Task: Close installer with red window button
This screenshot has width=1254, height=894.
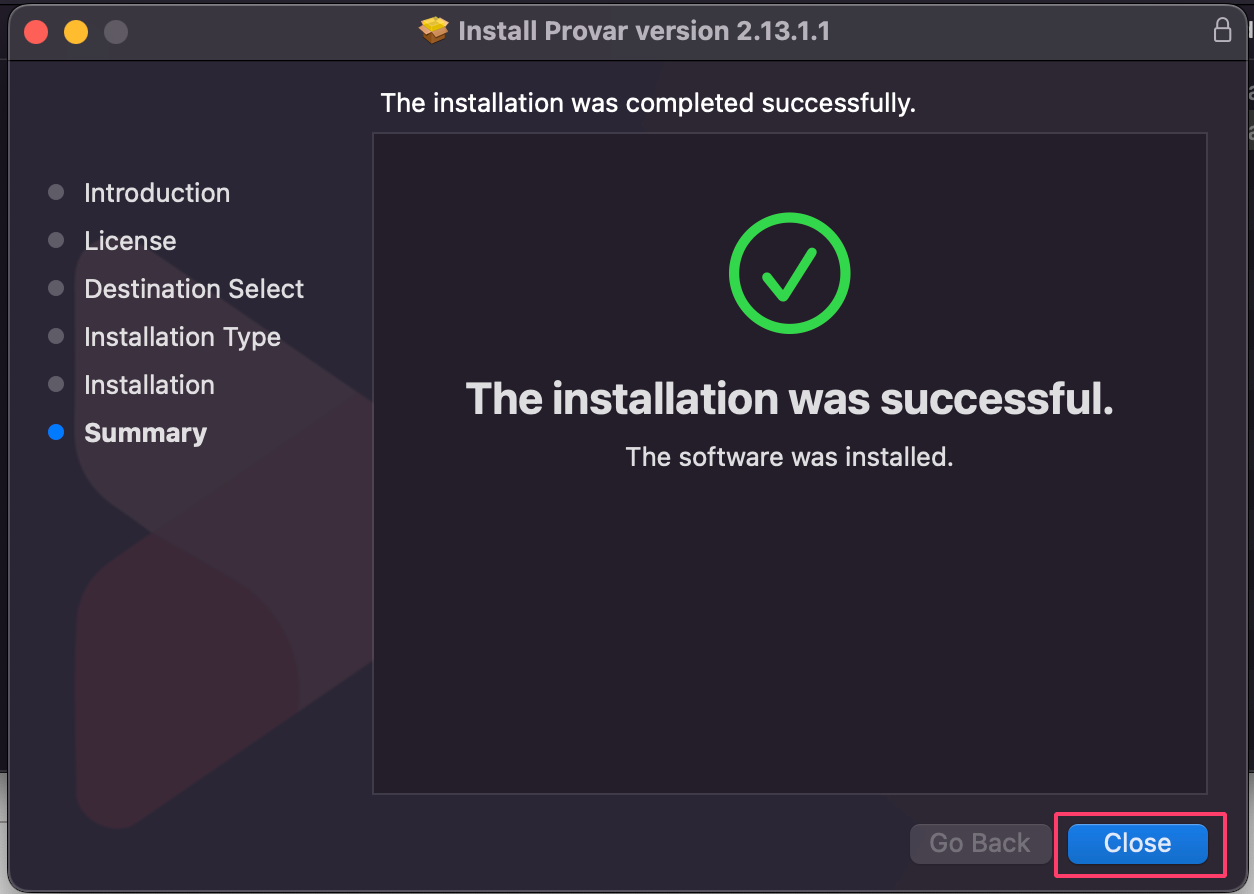Action: click(36, 32)
